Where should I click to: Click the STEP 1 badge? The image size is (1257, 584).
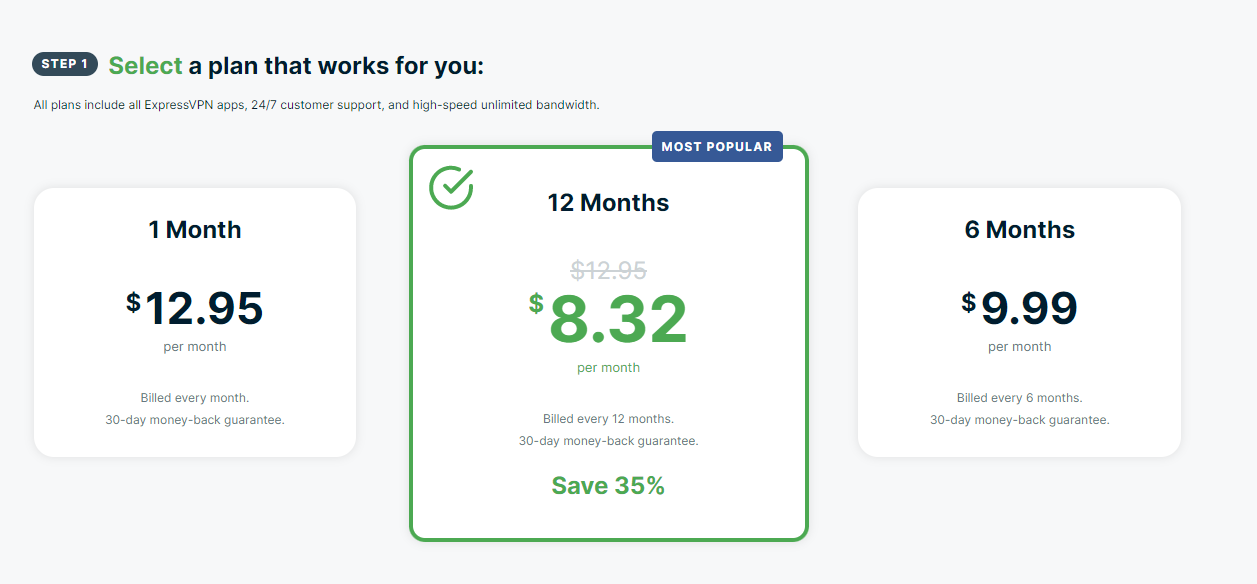tap(65, 64)
